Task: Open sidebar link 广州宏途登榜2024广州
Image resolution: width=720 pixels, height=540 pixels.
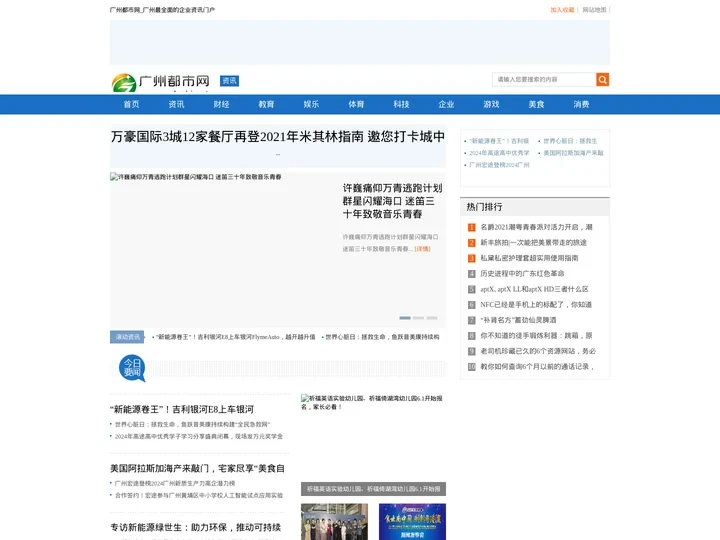Action: (x=499, y=165)
